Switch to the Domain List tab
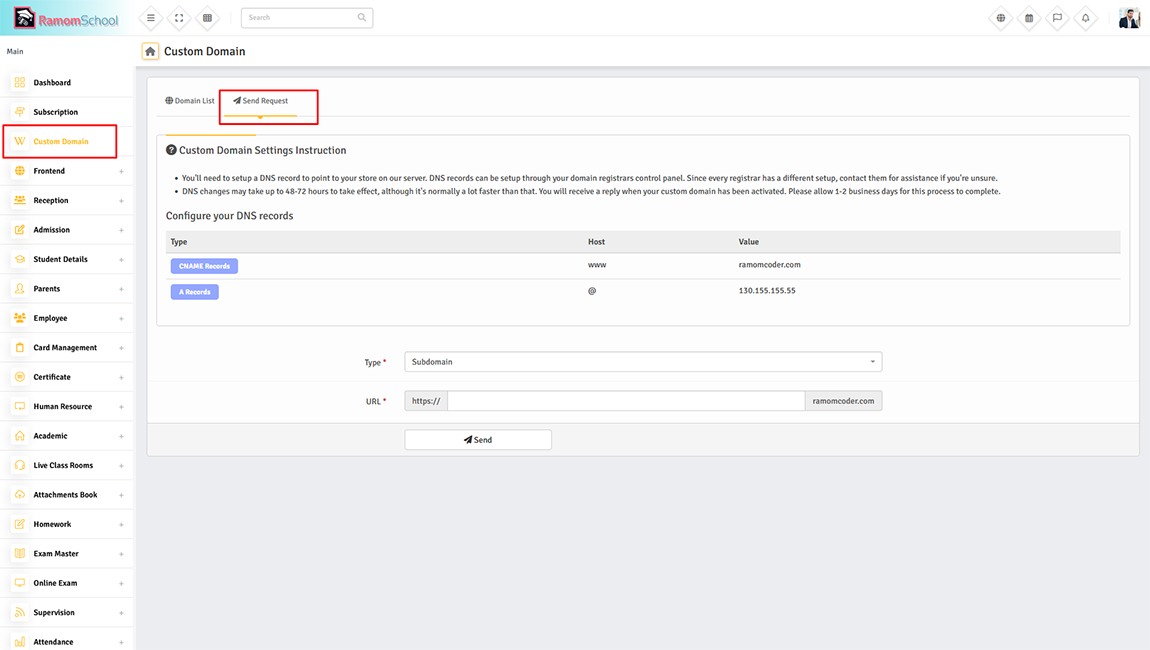 pos(190,101)
